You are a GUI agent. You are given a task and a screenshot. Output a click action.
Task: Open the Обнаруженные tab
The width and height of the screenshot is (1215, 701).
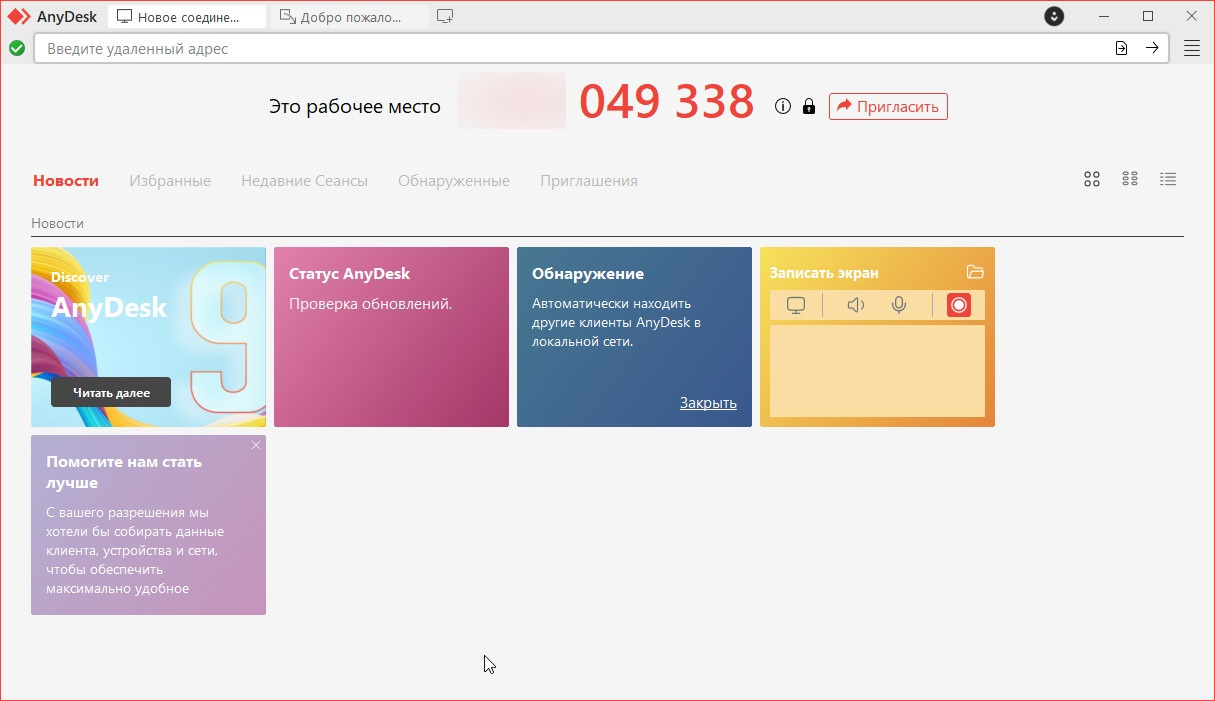pos(454,181)
